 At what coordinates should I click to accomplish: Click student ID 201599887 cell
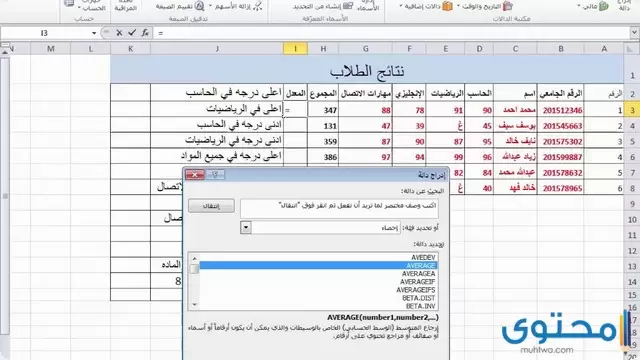tap(560, 157)
